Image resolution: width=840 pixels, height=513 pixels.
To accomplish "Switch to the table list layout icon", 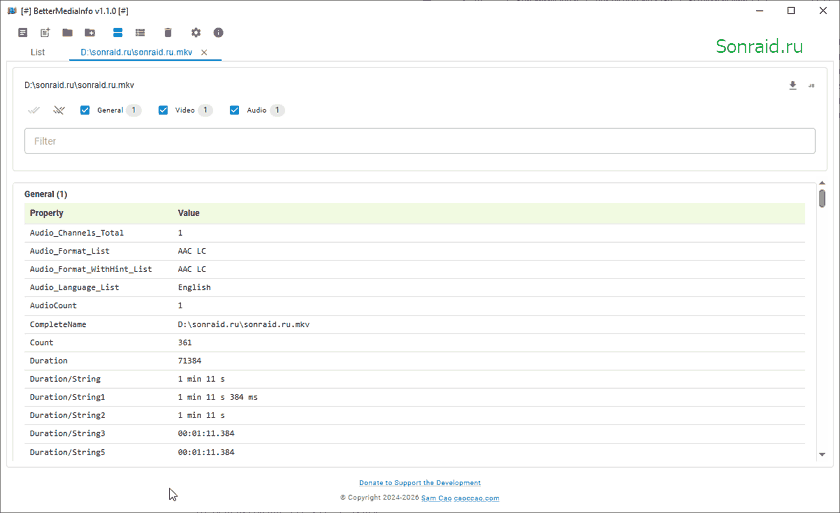I will coord(140,33).
